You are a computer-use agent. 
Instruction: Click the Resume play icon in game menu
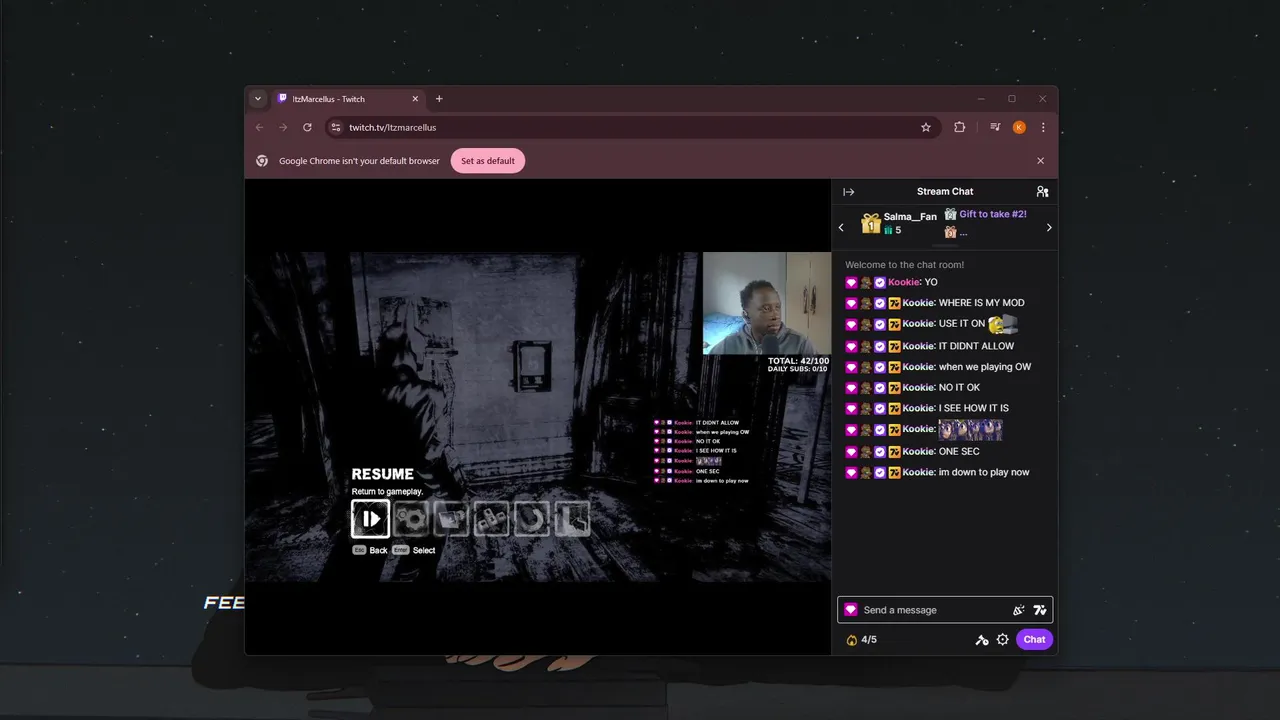[x=370, y=519]
